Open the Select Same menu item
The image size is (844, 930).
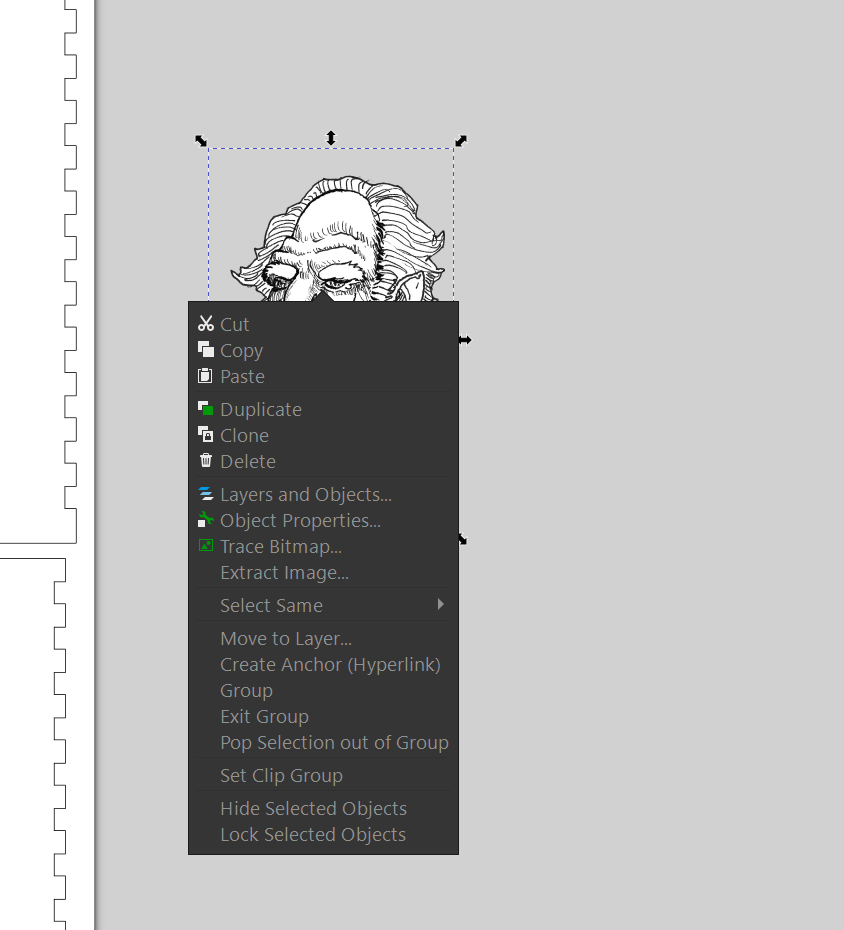pyautogui.click(x=323, y=606)
